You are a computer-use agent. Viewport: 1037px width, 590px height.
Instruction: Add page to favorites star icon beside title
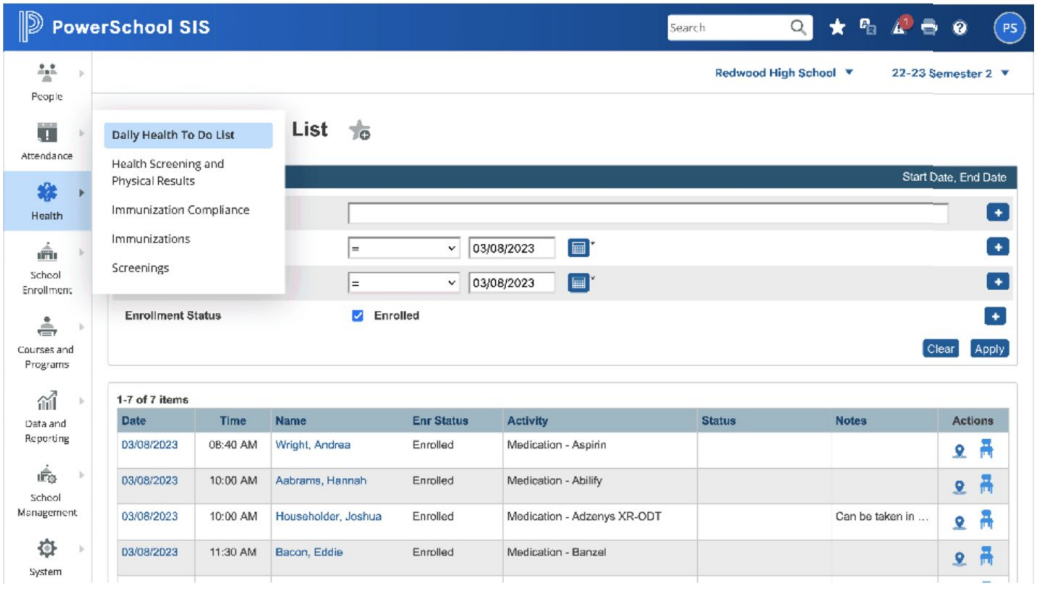(360, 131)
